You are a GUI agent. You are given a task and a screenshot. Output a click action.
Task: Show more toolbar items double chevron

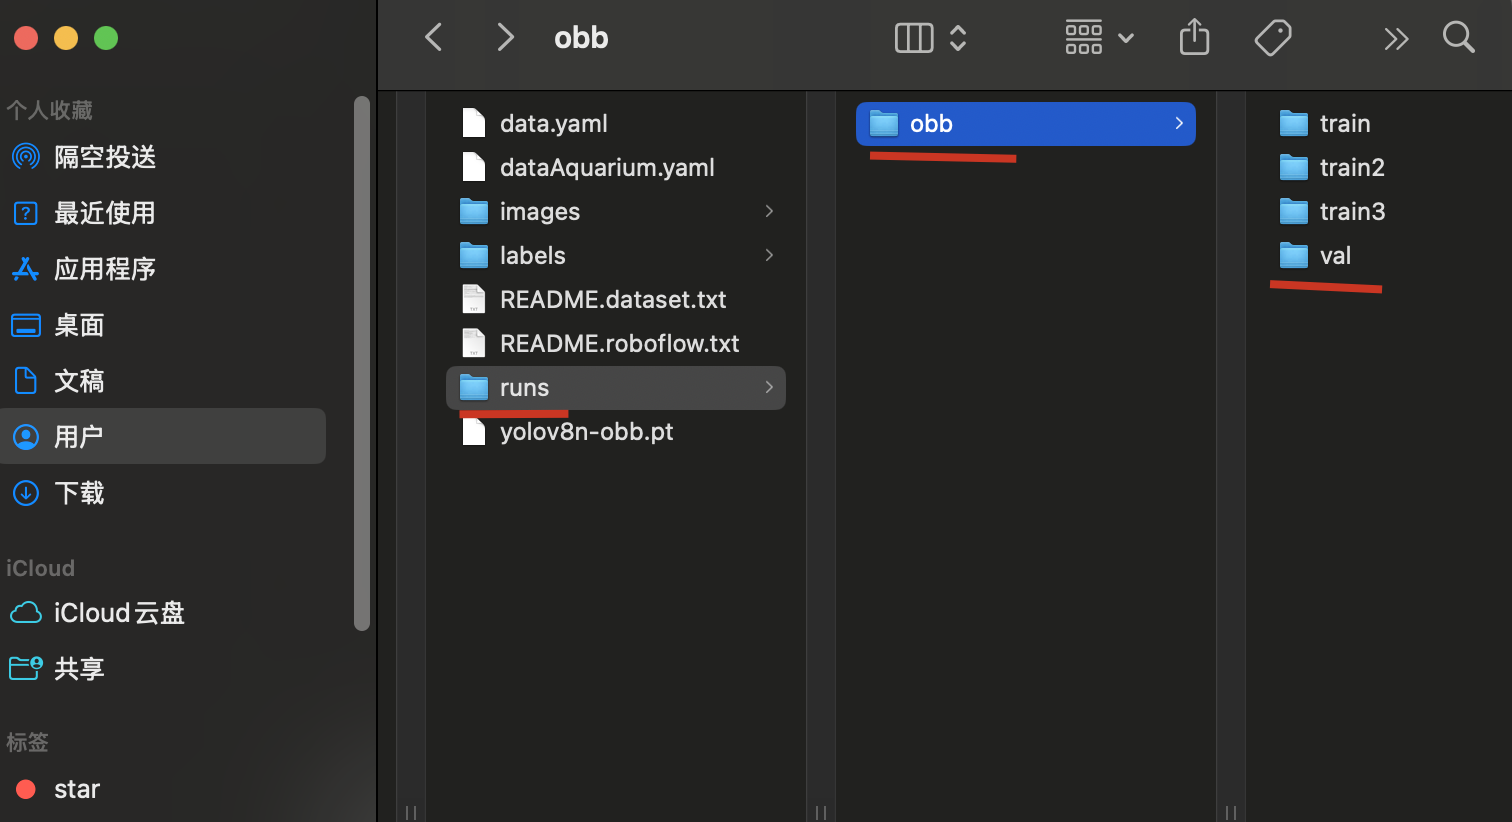click(x=1396, y=39)
